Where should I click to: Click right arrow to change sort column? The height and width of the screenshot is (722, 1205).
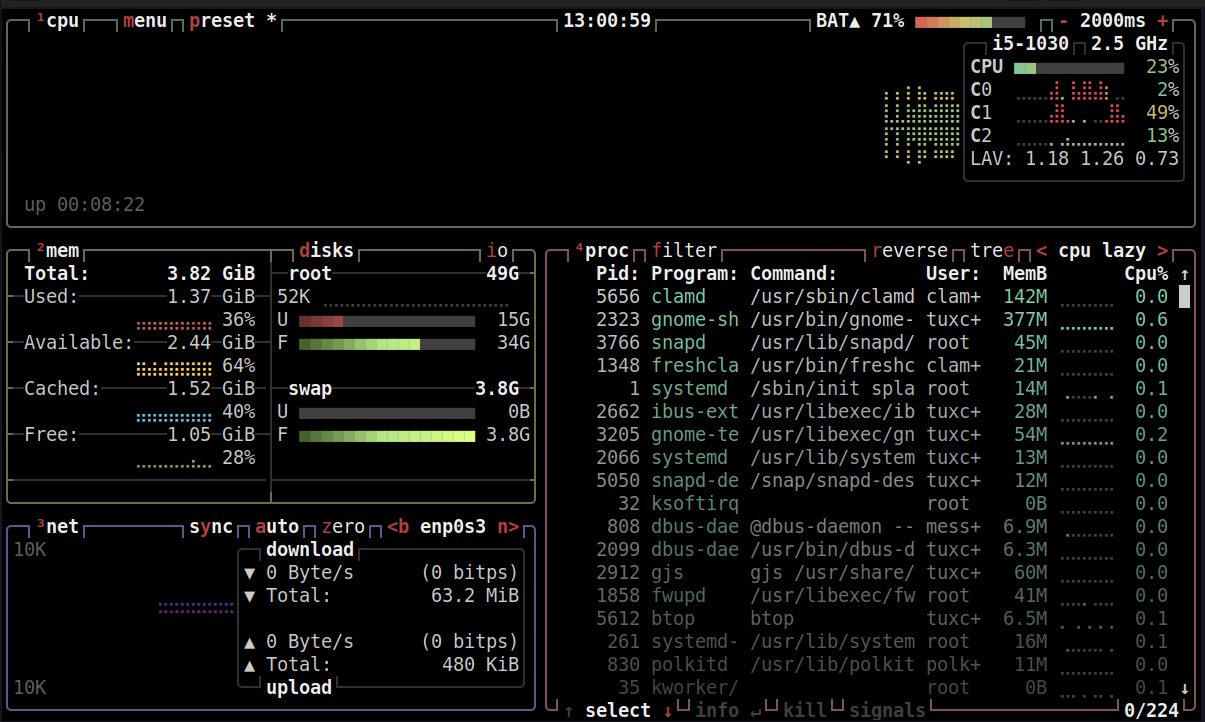point(1163,250)
